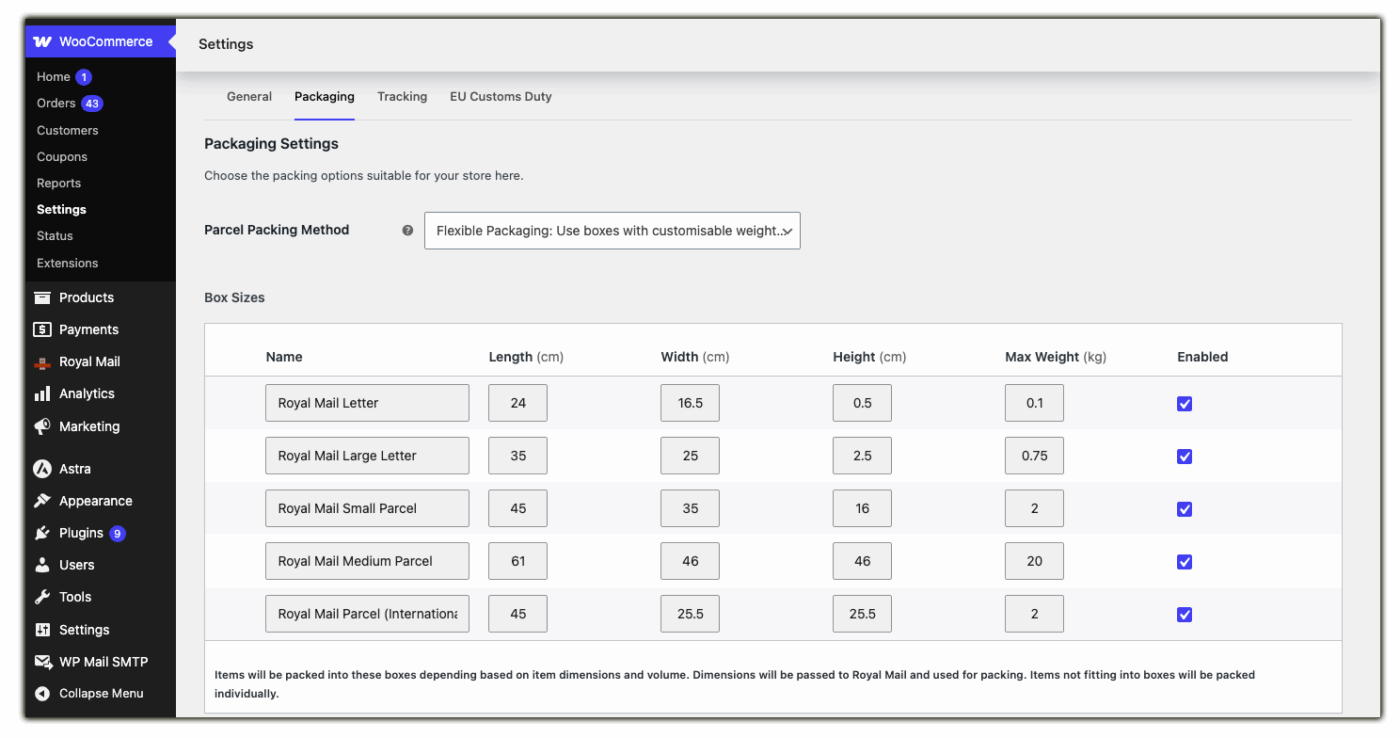The width and height of the screenshot is (1400, 738).
Task: Click the Appearance paintbrush icon
Action: 42,501
